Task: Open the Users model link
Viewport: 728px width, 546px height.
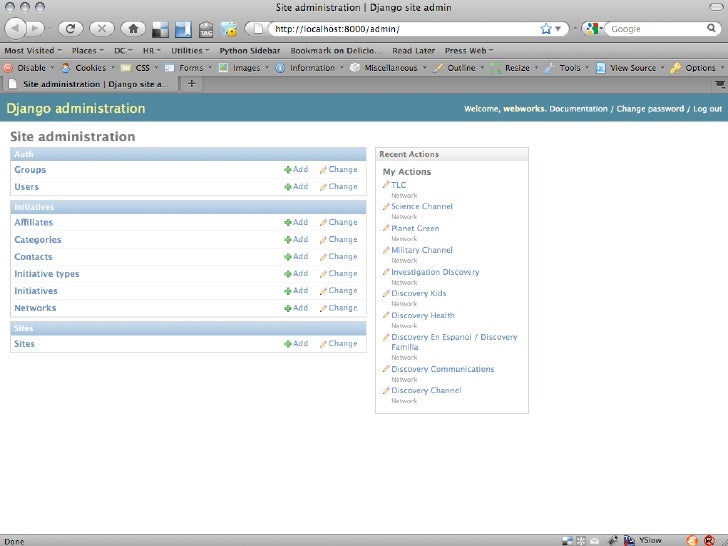Action: coord(26,187)
